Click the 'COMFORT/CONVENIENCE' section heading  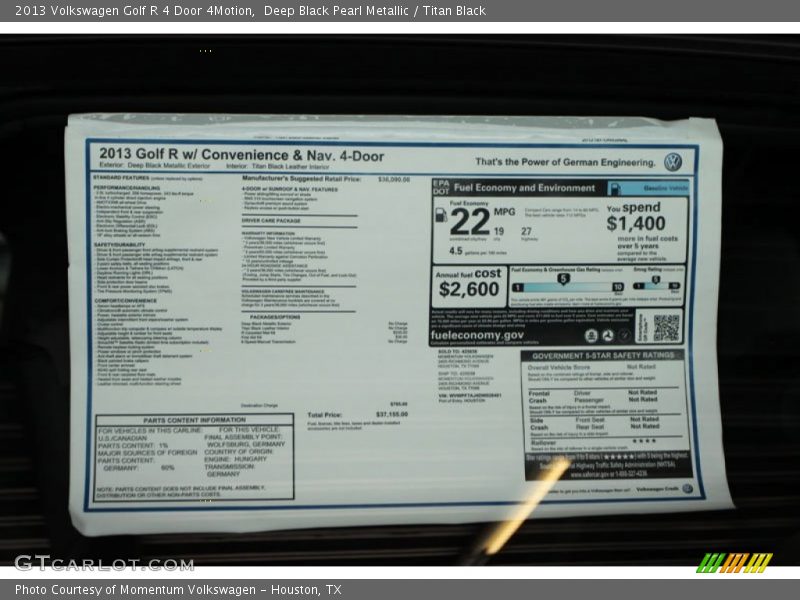click(x=126, y=301)
